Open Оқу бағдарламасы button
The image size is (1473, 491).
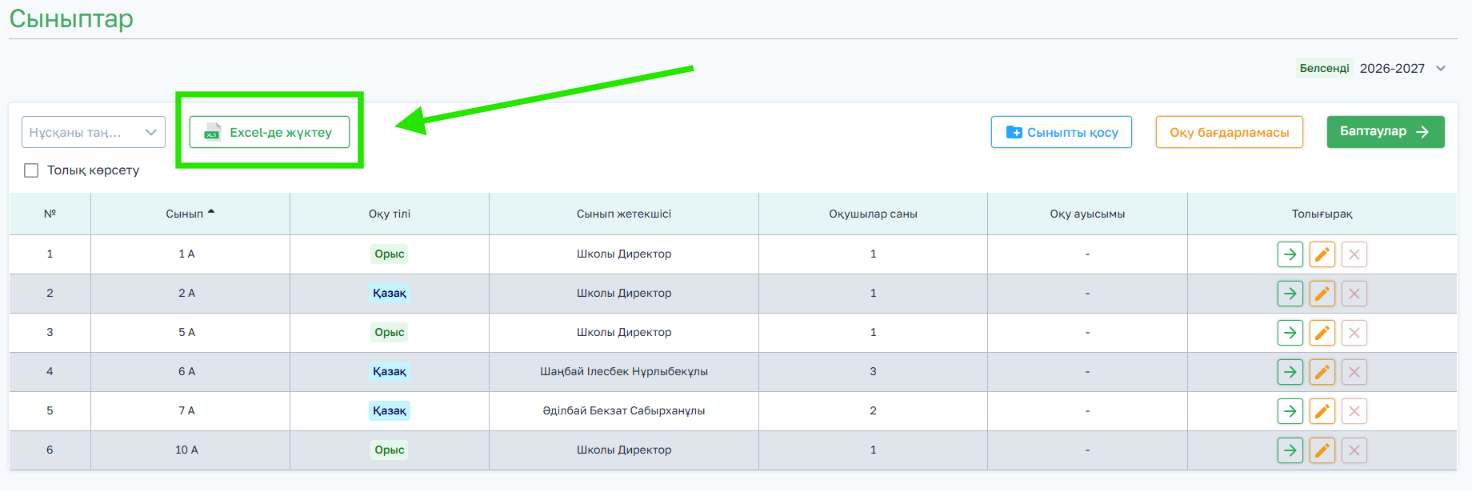click(1229, 132)
